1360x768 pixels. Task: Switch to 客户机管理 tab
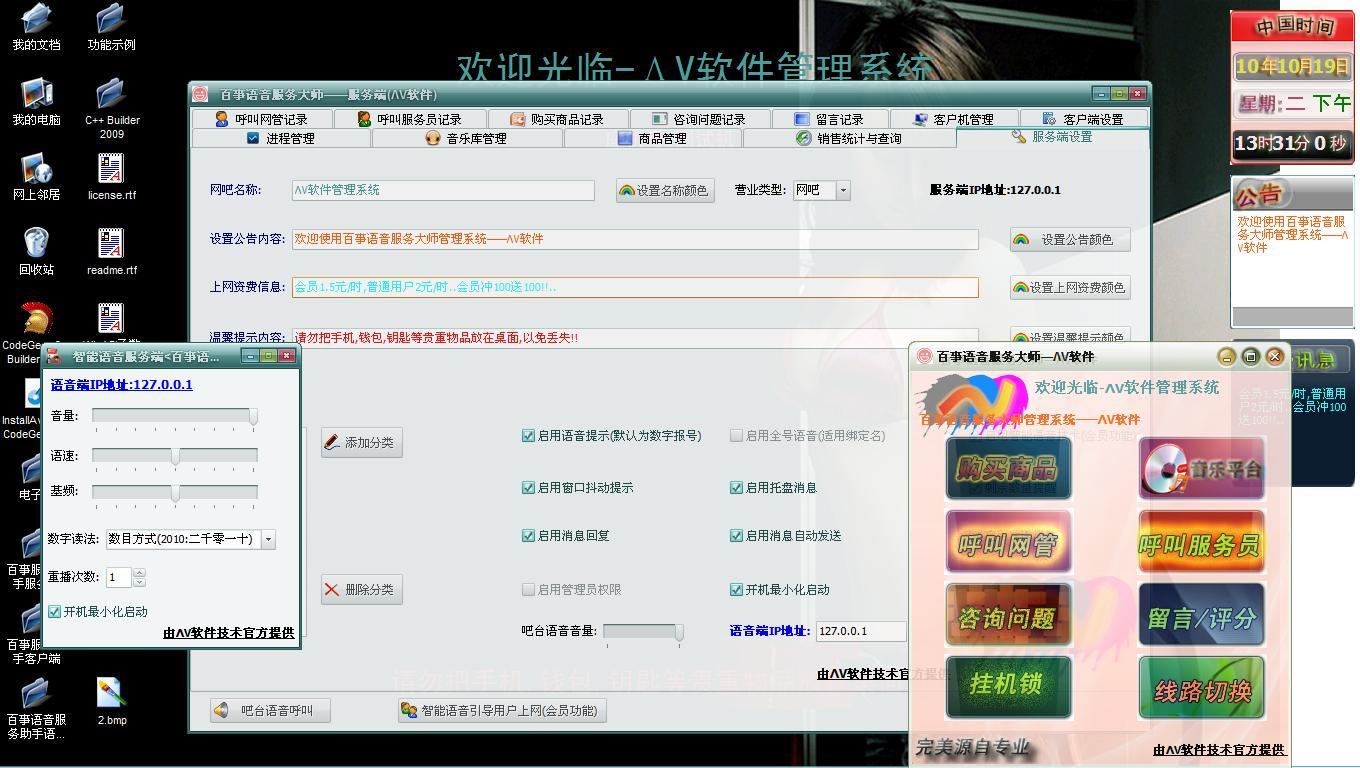[x=953, y=119]
